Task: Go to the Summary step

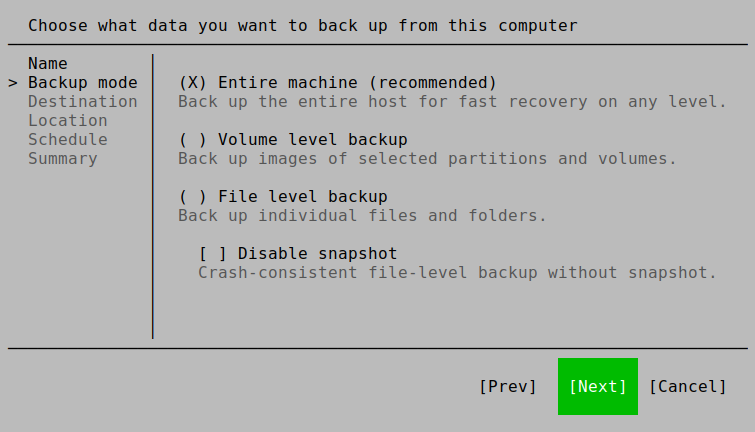Action: [x=62, y=158]
